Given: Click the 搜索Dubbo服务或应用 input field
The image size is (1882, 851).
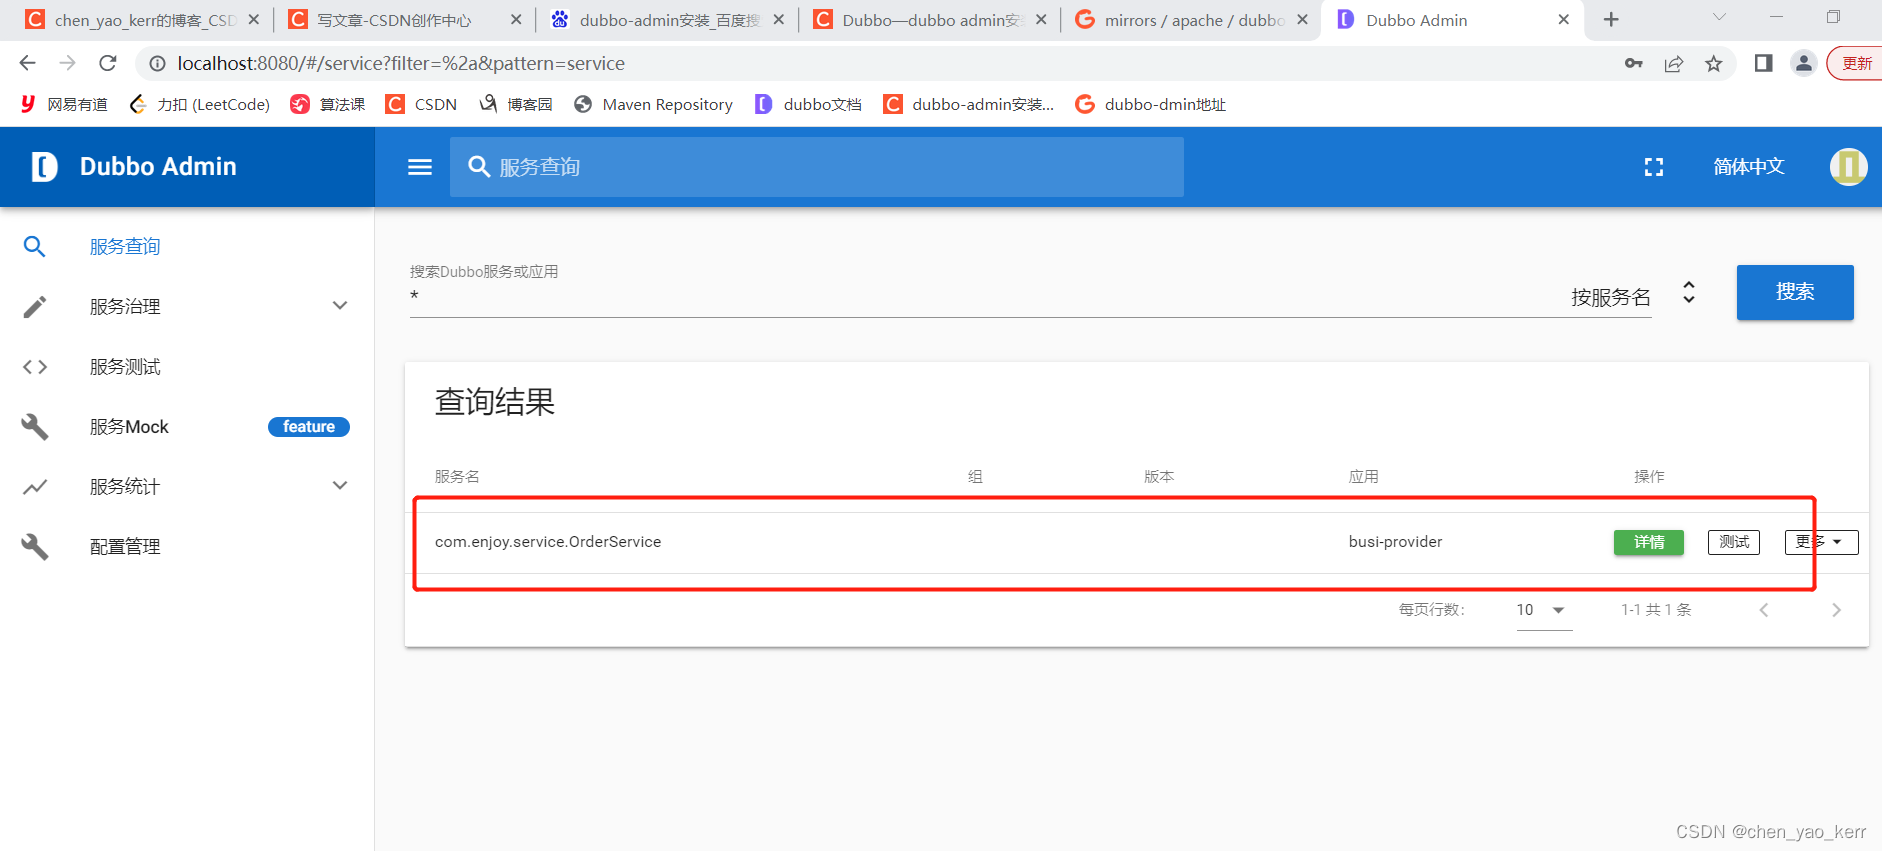Looking at the screenshot, I should (980, 296).
